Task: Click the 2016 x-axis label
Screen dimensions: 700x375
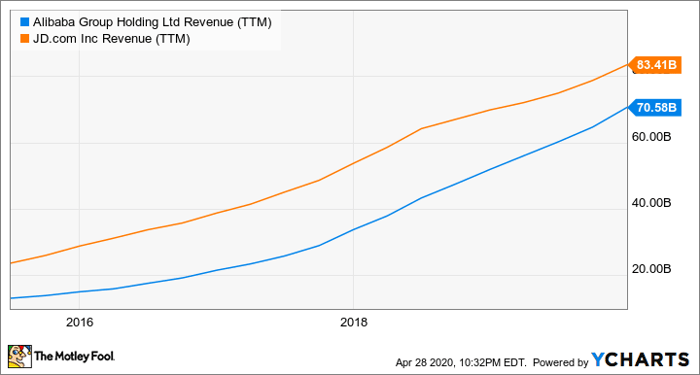Action: pos(79,322)
